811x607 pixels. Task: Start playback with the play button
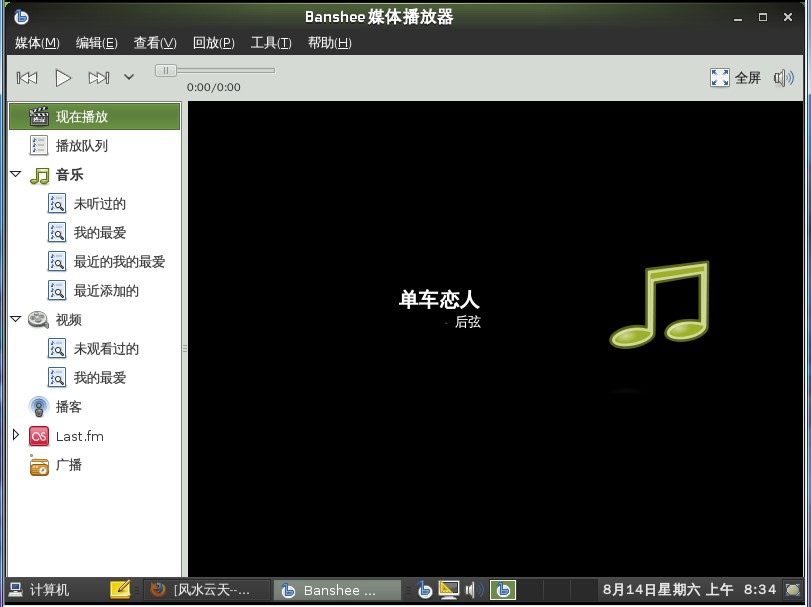tap(63, 78)
